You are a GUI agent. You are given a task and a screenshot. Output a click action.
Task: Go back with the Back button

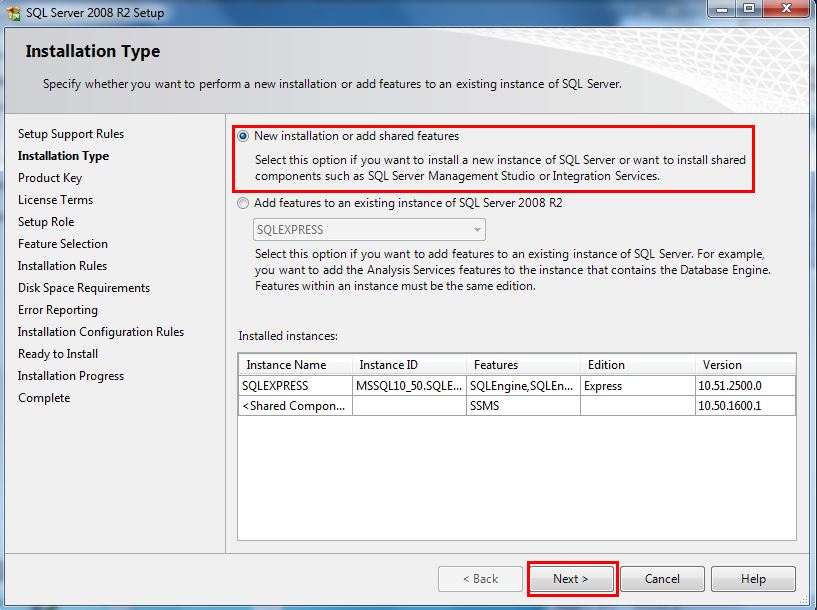click(480, 579)
